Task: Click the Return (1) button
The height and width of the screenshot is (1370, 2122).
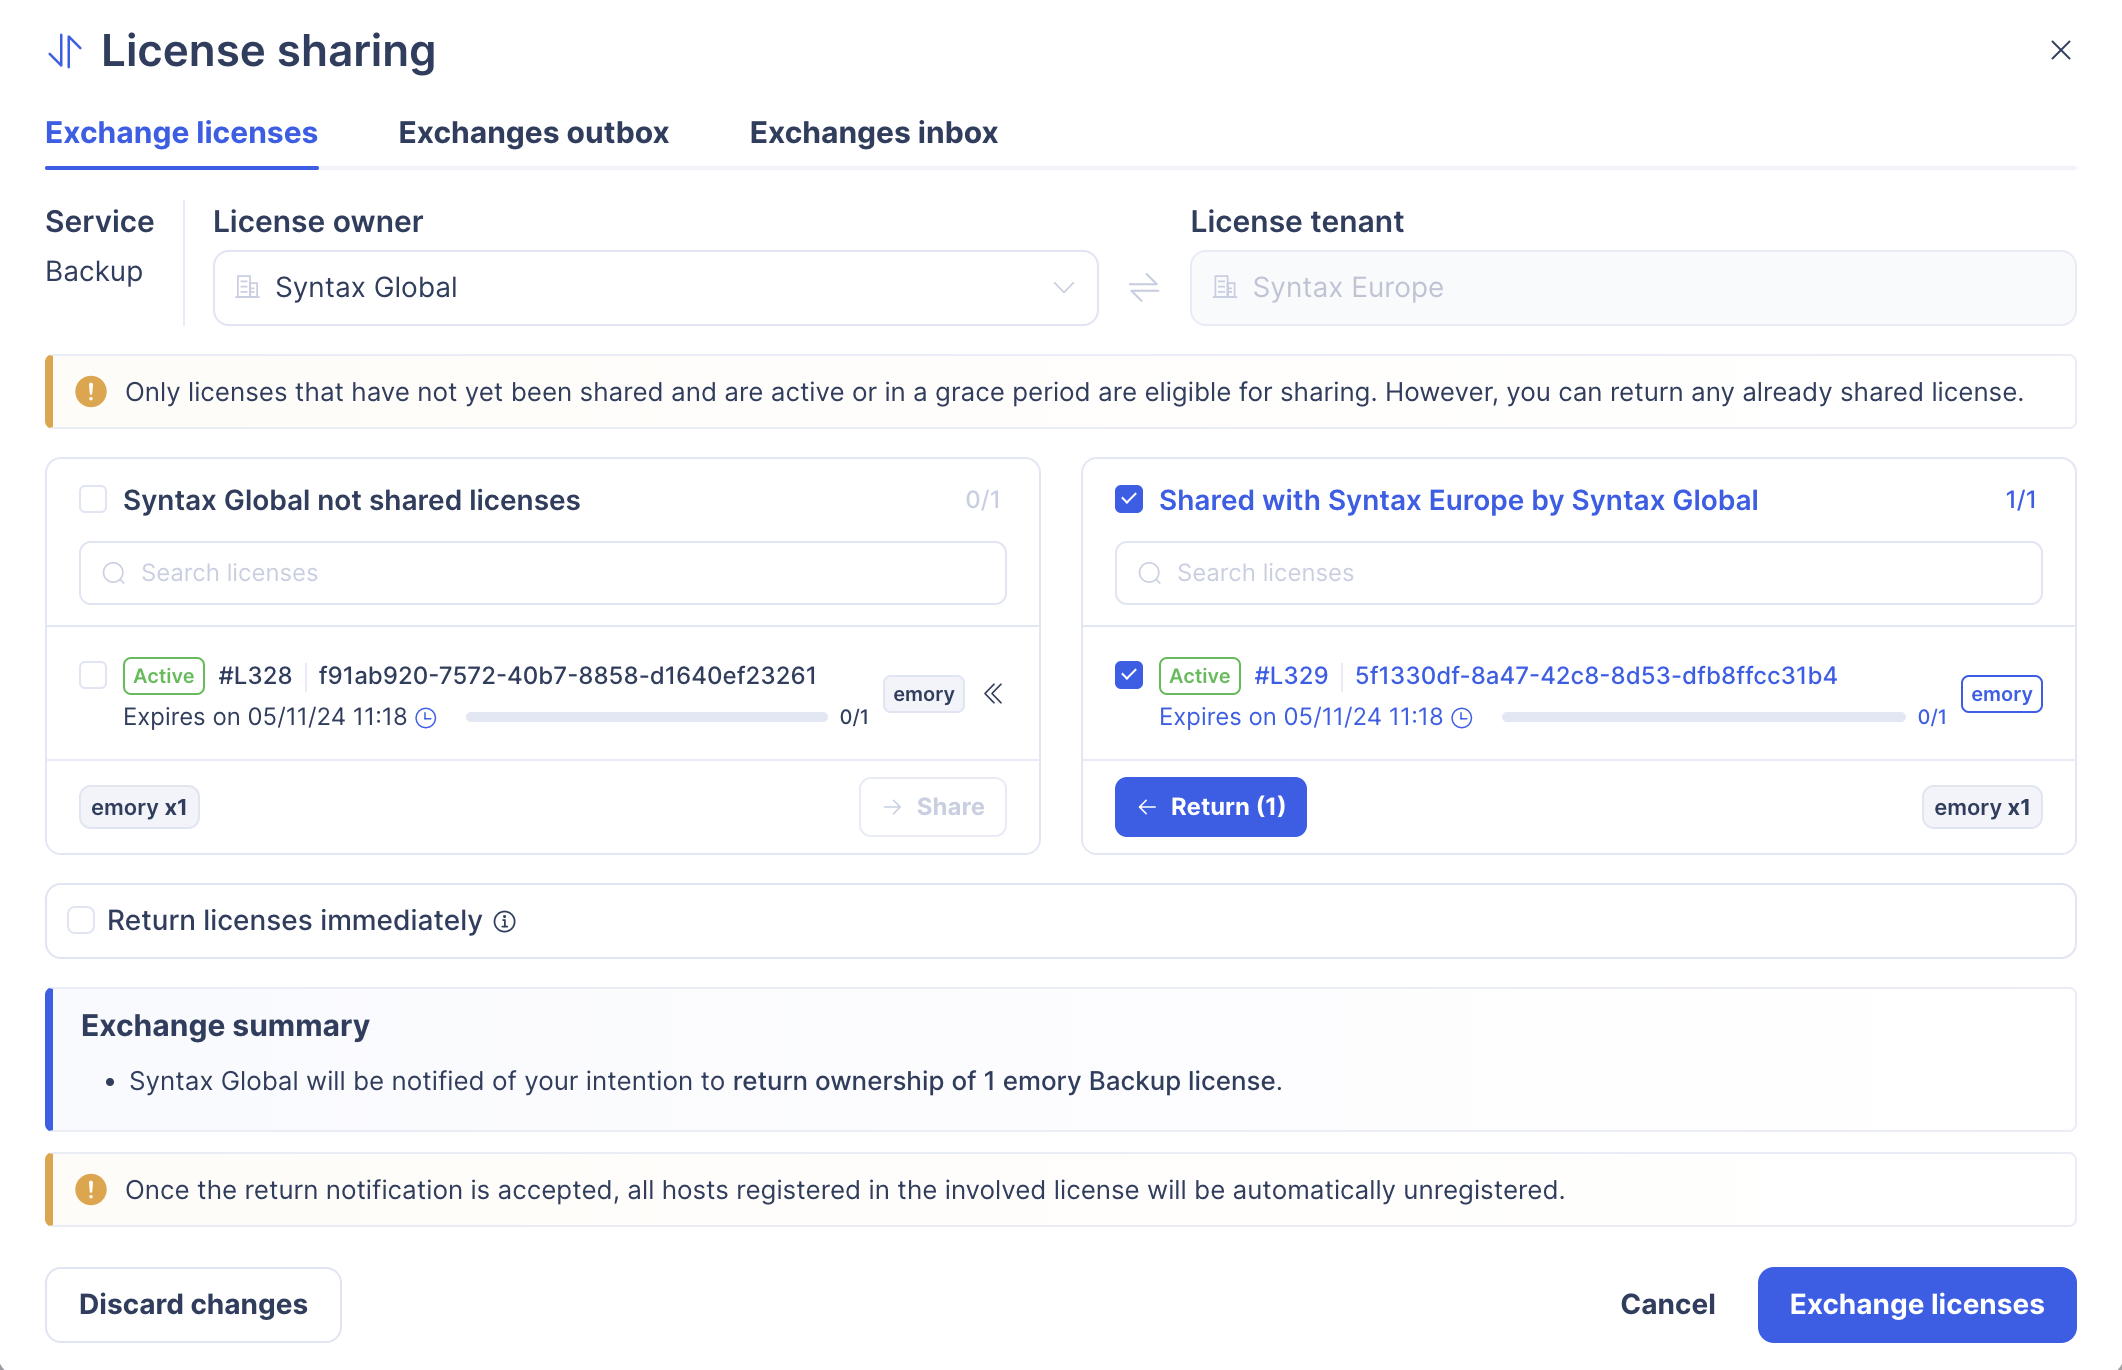Action: (x=1210, y=807)
